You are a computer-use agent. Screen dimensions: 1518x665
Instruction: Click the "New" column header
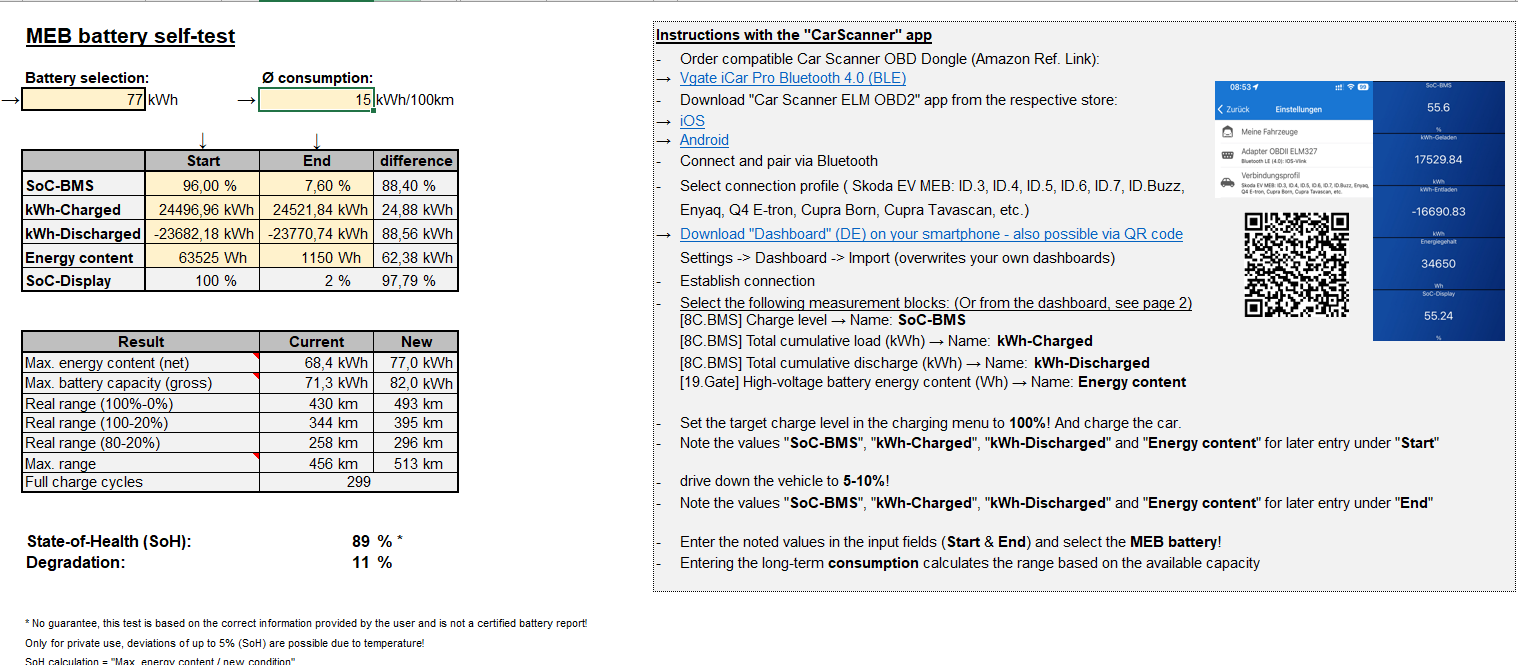coord(416,342)
